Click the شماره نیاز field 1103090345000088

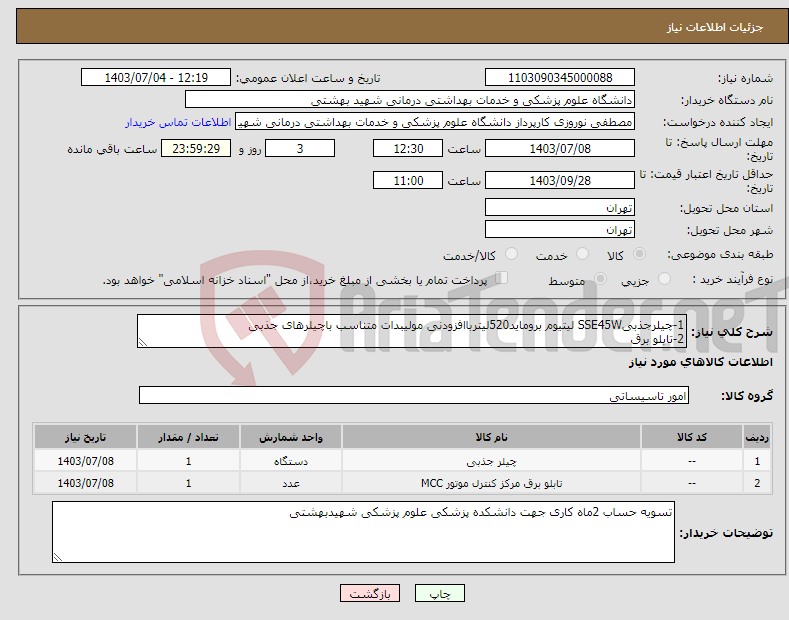click(x=560, y=78)
